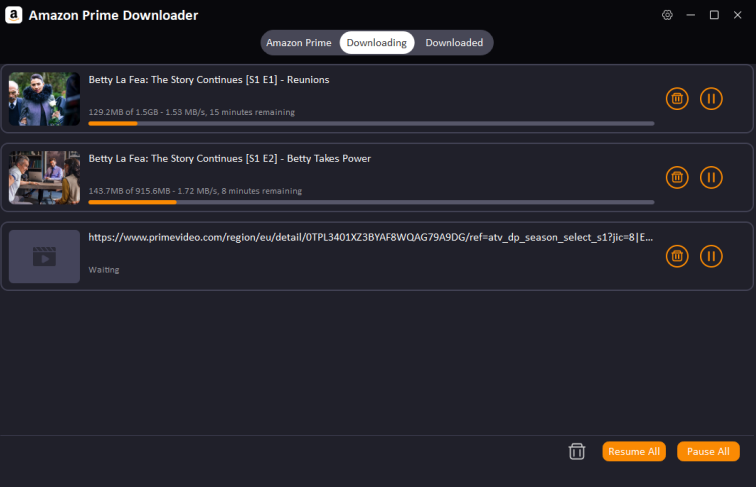This screenshot has width=756, height=487.
Task: Click the Reunions episode thumbnail
Action: click(44, 99)
